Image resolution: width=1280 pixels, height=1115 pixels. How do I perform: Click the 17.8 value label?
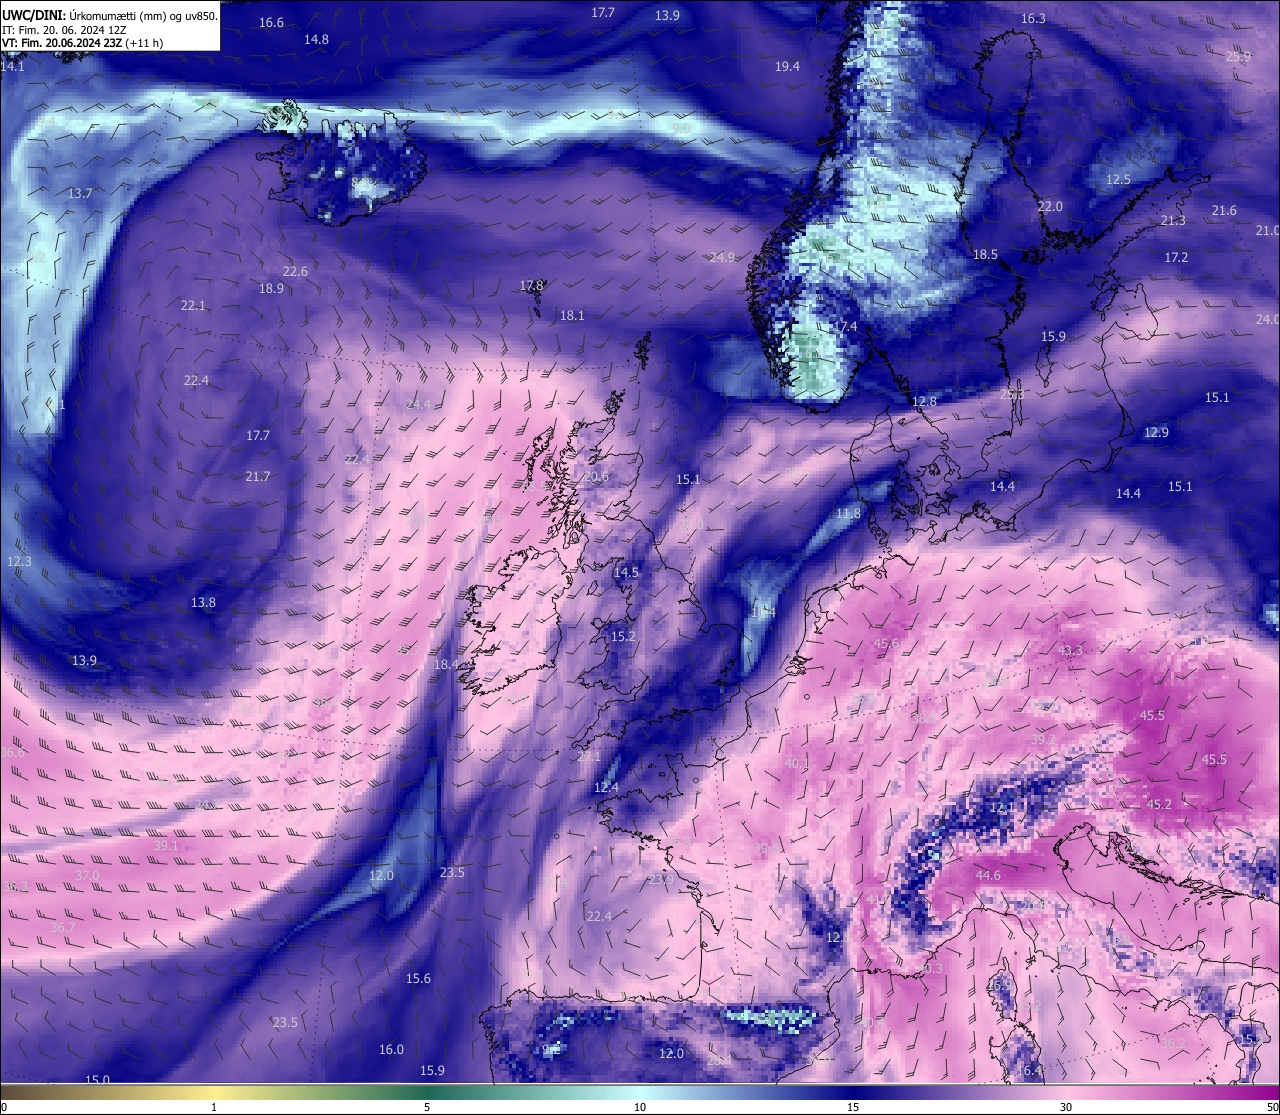click(531, 285)
